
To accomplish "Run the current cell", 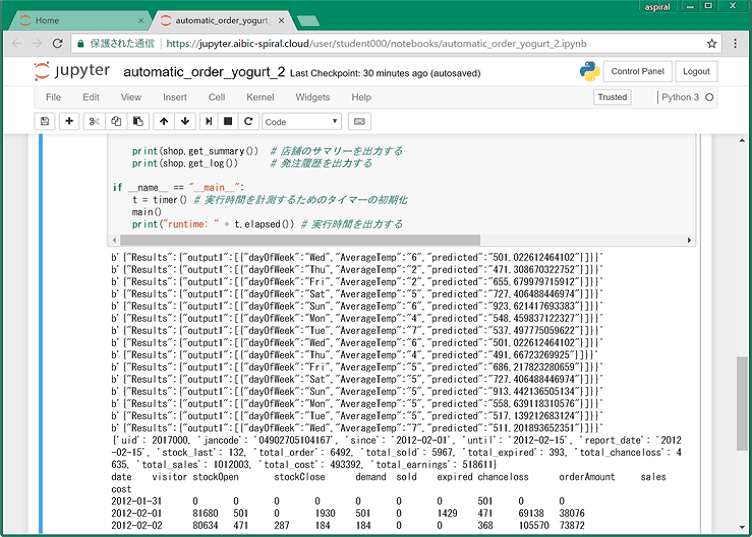I will (208, 121).
